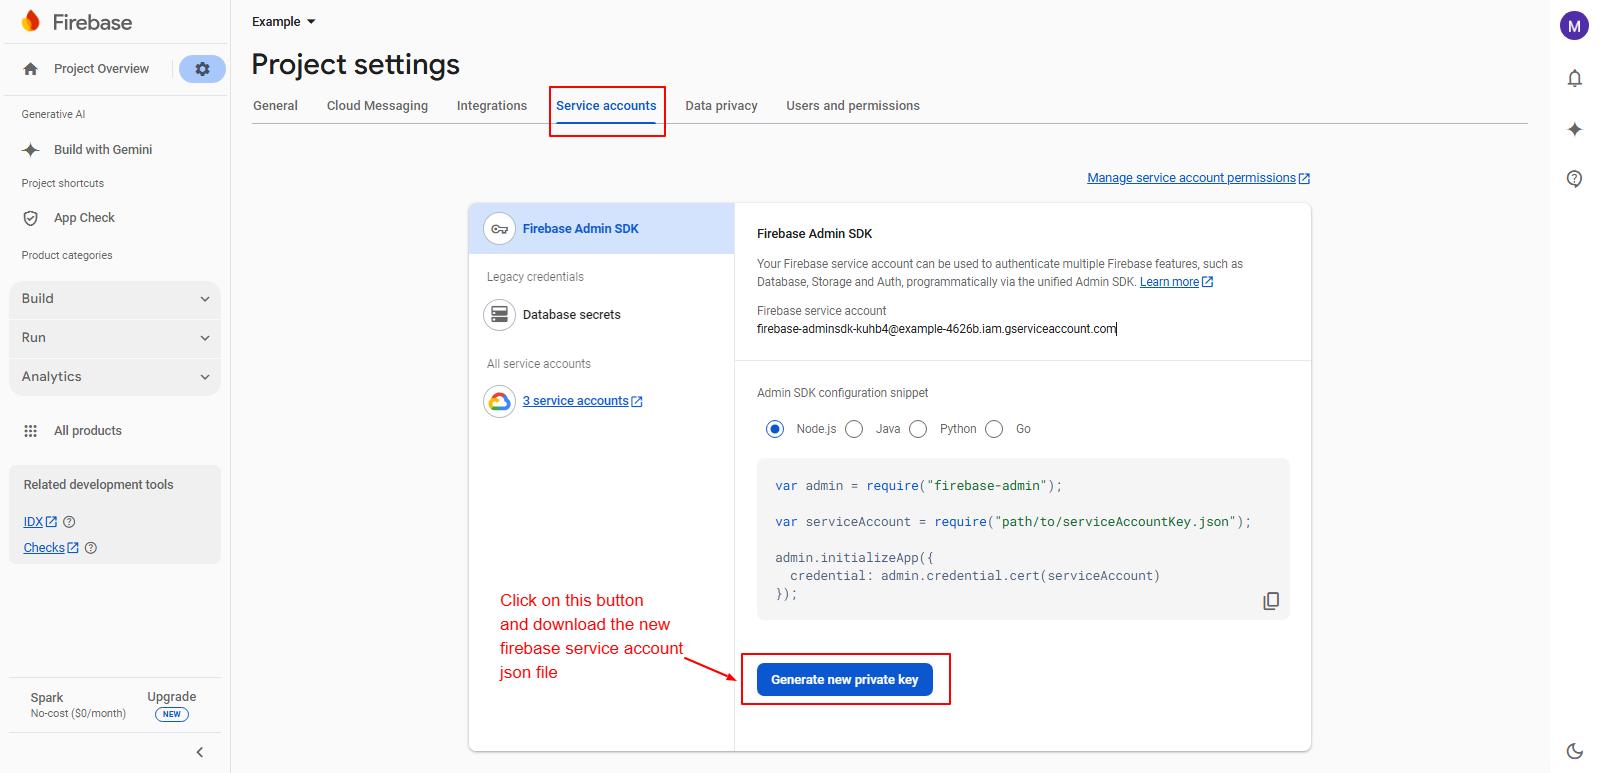
Task: Select the Python radio button
Action: (918, 429)
